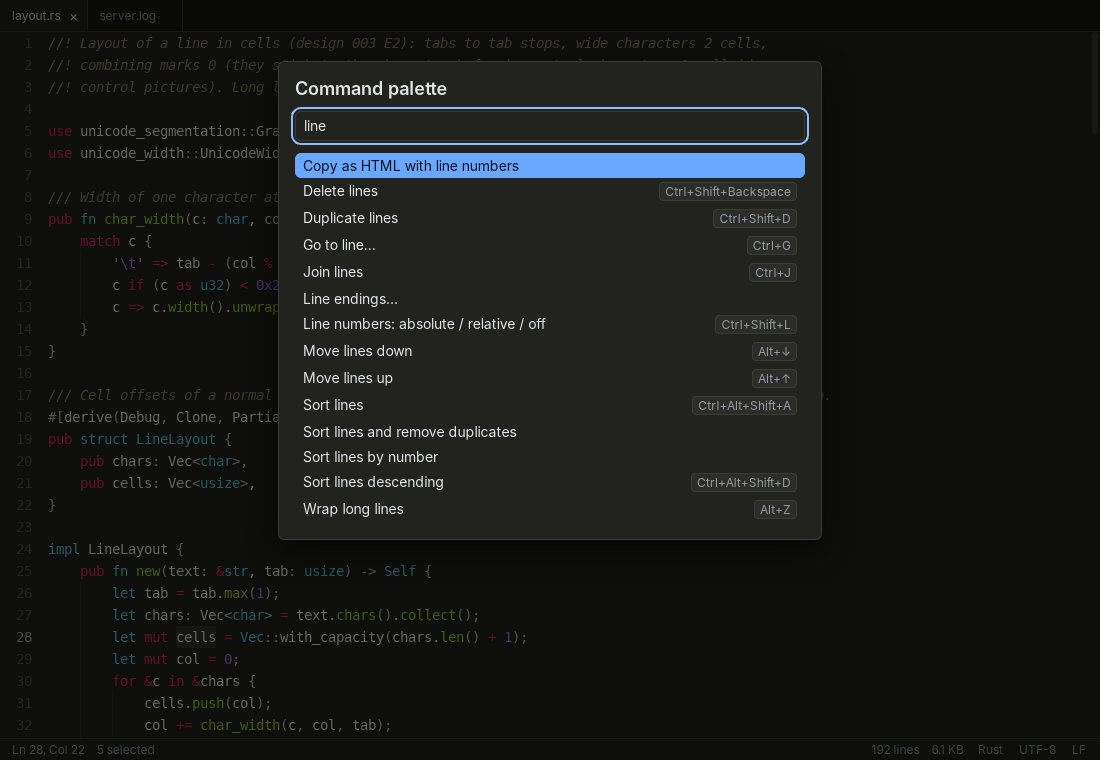Click the Command palette heading
The width and height of the screenshot is (1100, 760).
[x=370, y=88]
